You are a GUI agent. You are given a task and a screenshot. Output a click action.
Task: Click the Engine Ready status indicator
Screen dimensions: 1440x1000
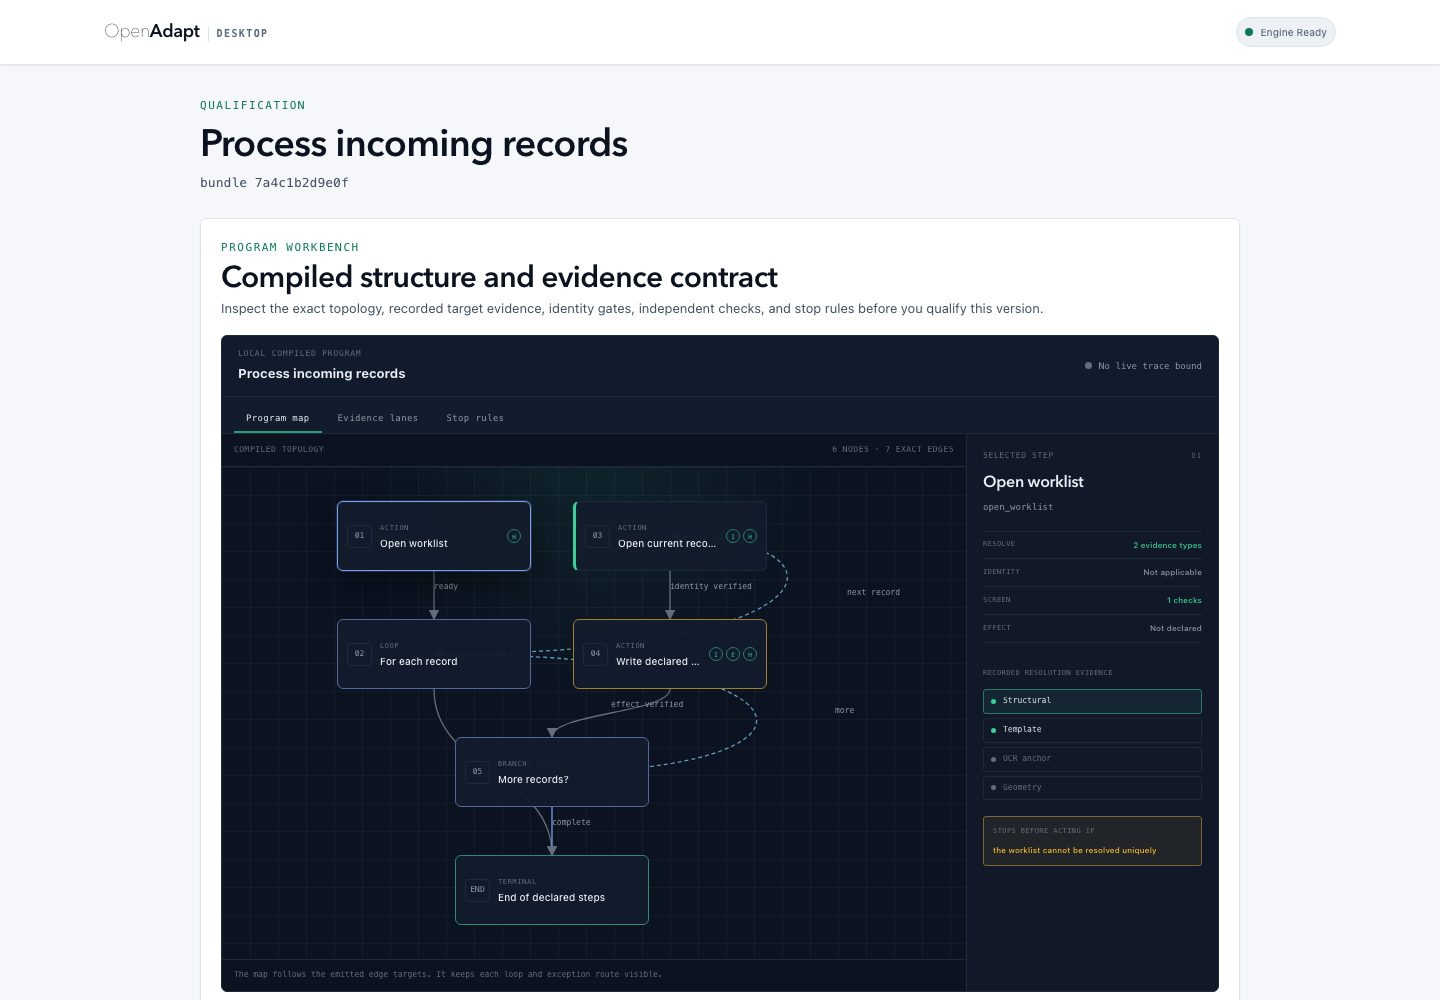coord(1286,32)
